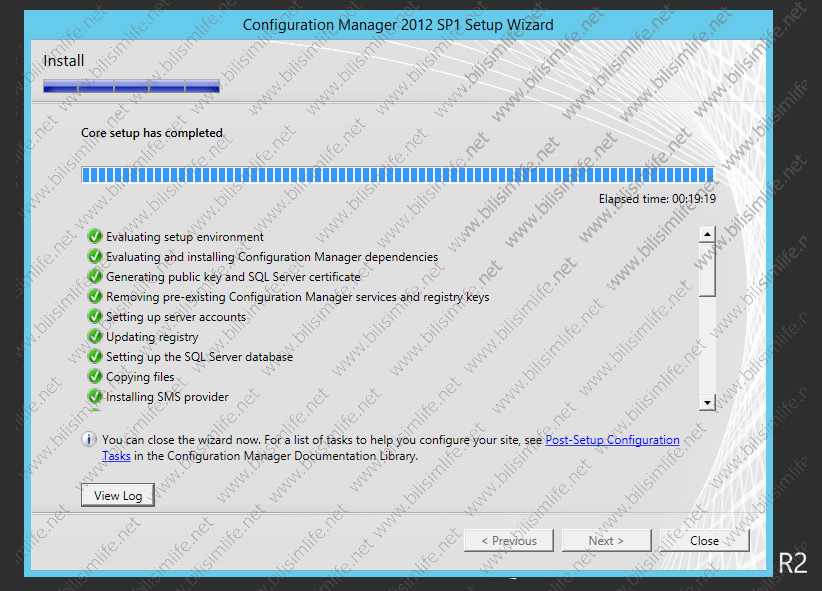Click the task list scroll up arrow

click(x=707, y=234)
